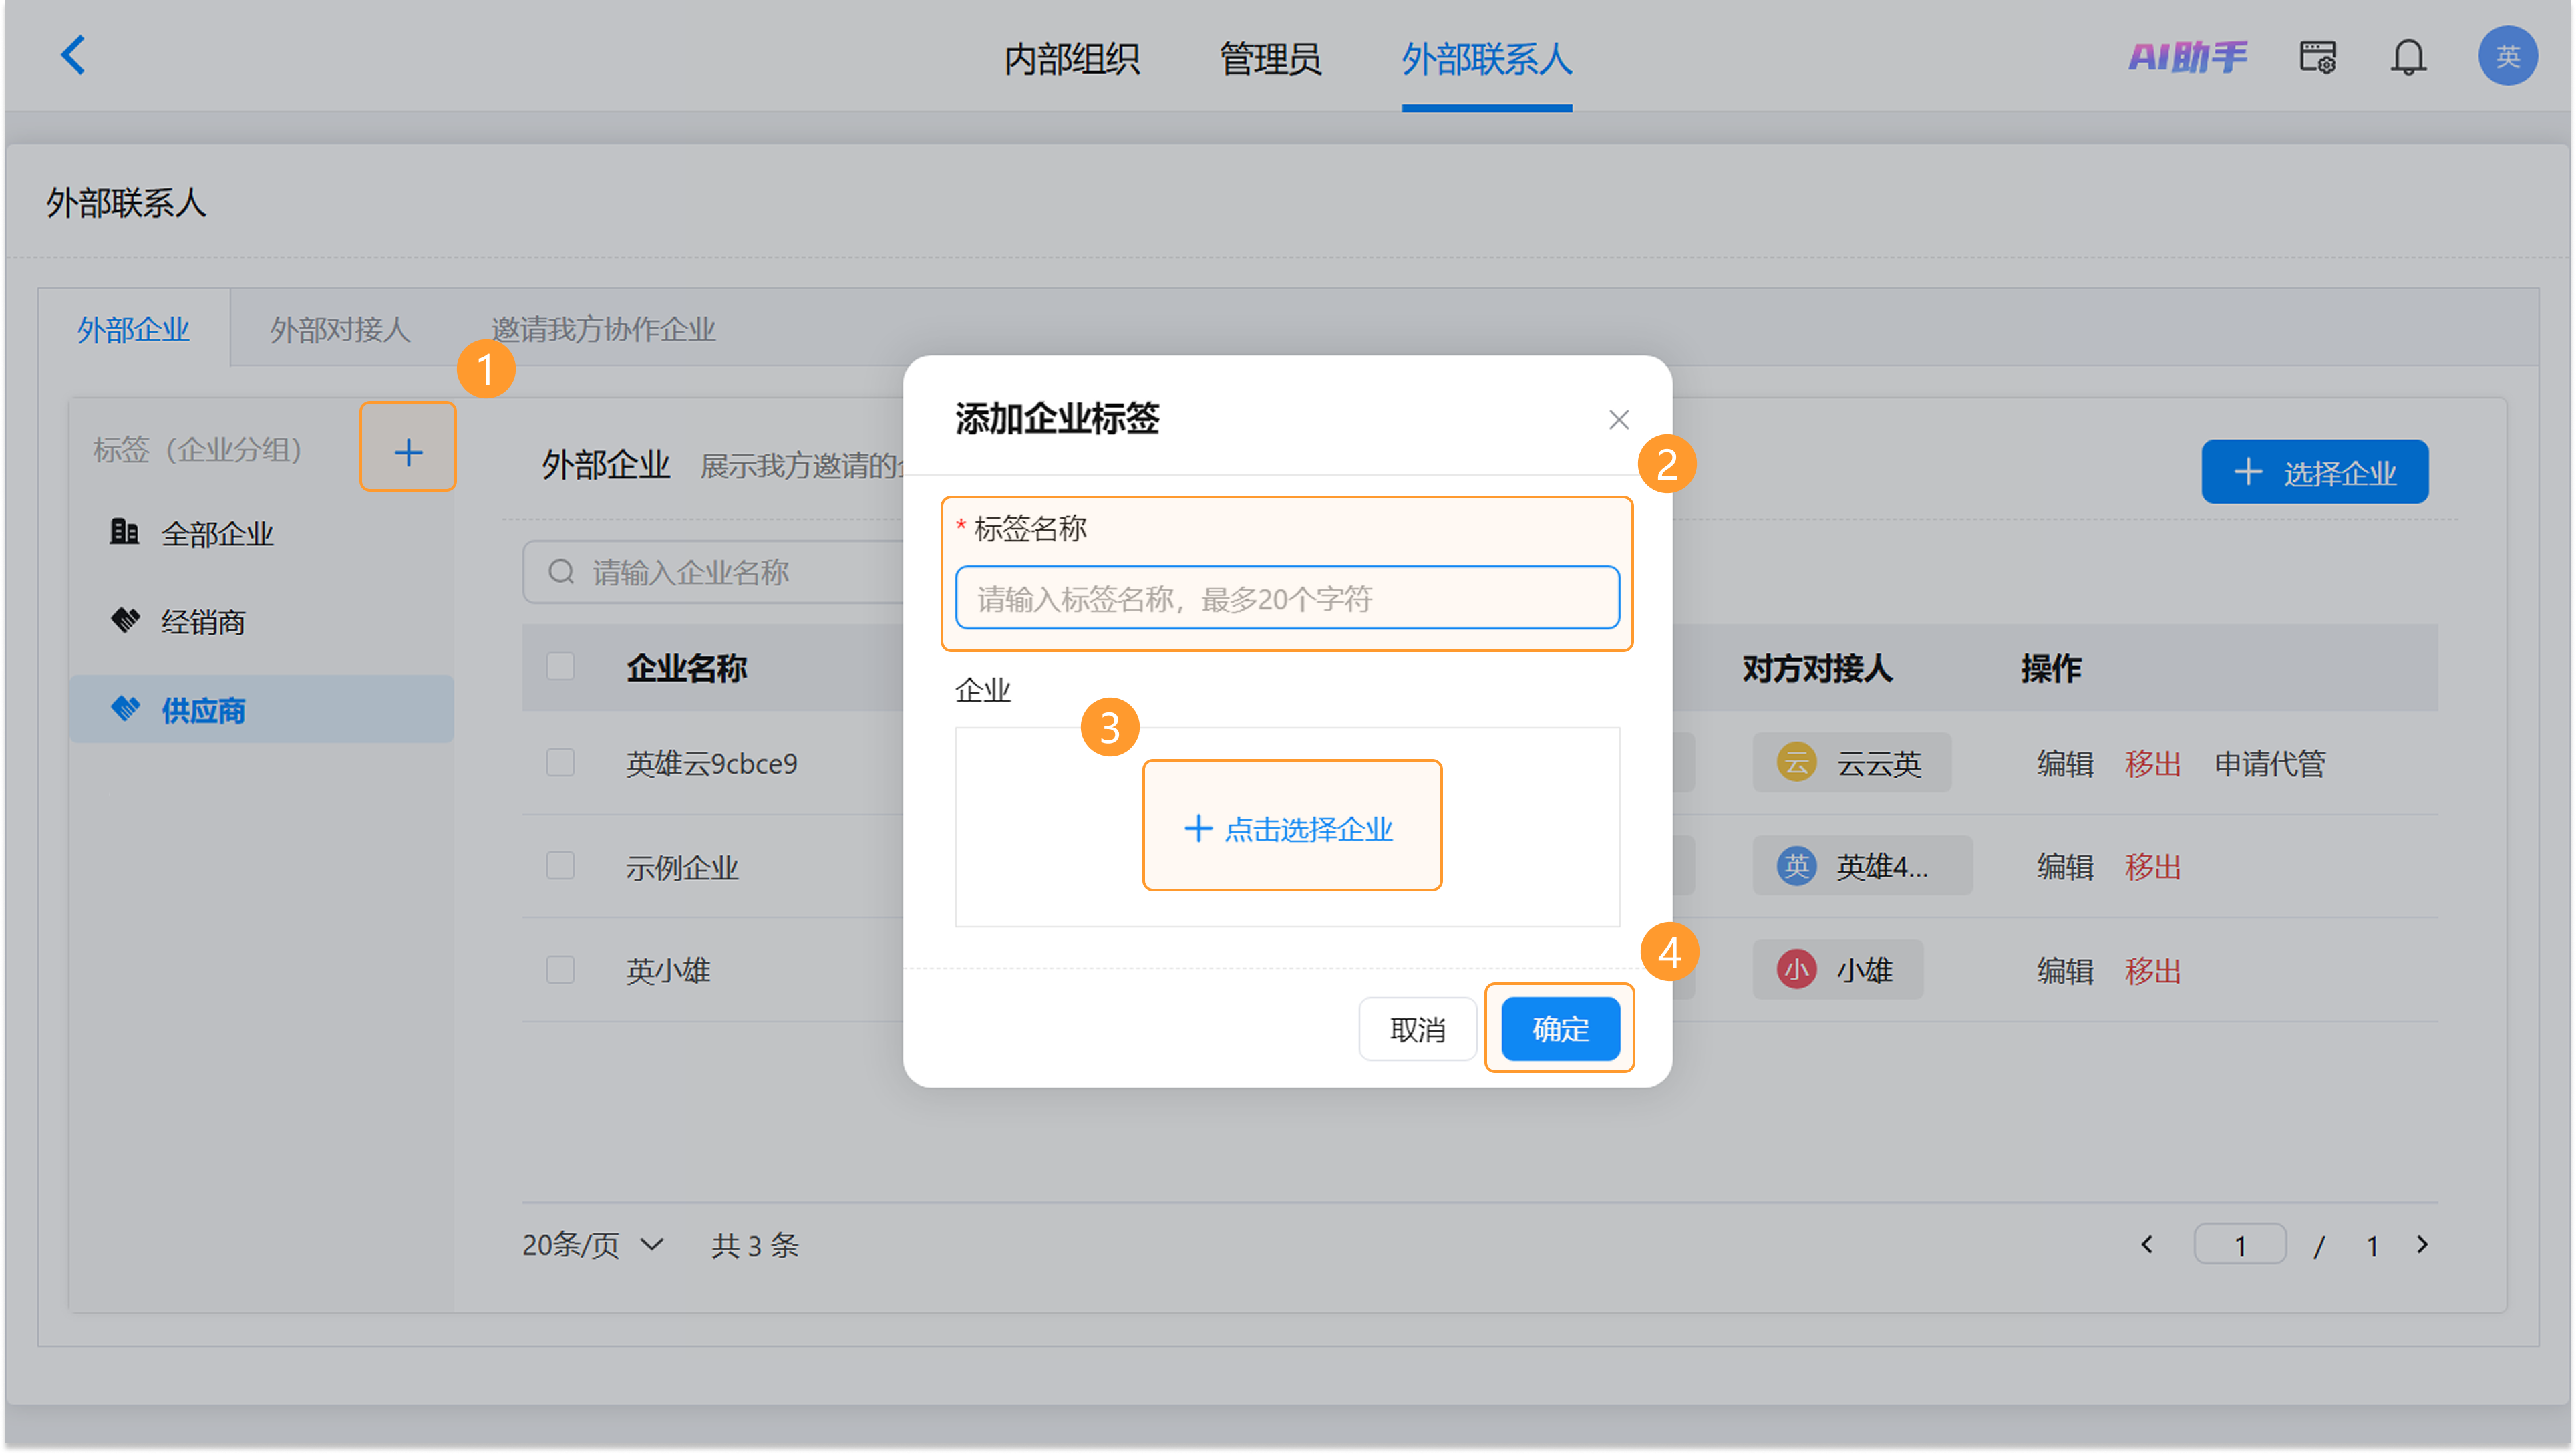This screenshot has height=1454, width=2576.
Task: Check the box for 示例企业
Action: (560, 866)
